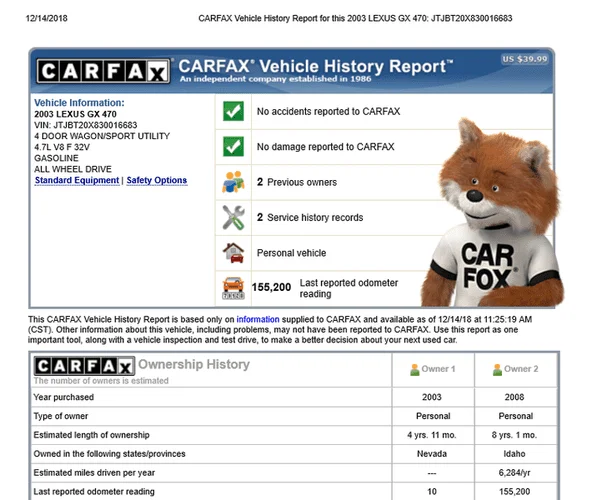This screenshot has width=612, height=500.
Task: Click 'Estimated length of ownership' row label
Action: click(91, 435)
